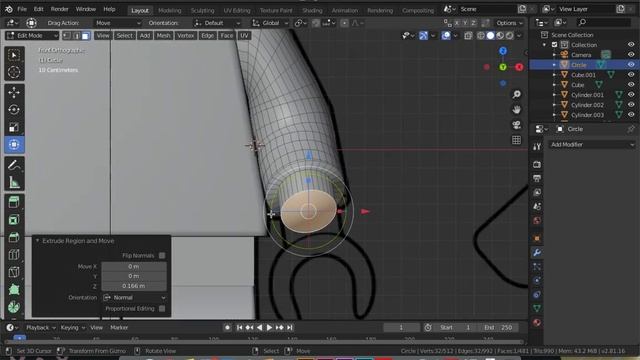The image size is (640, 360).
Task: Open the Render menu
Action: (60, 9)
